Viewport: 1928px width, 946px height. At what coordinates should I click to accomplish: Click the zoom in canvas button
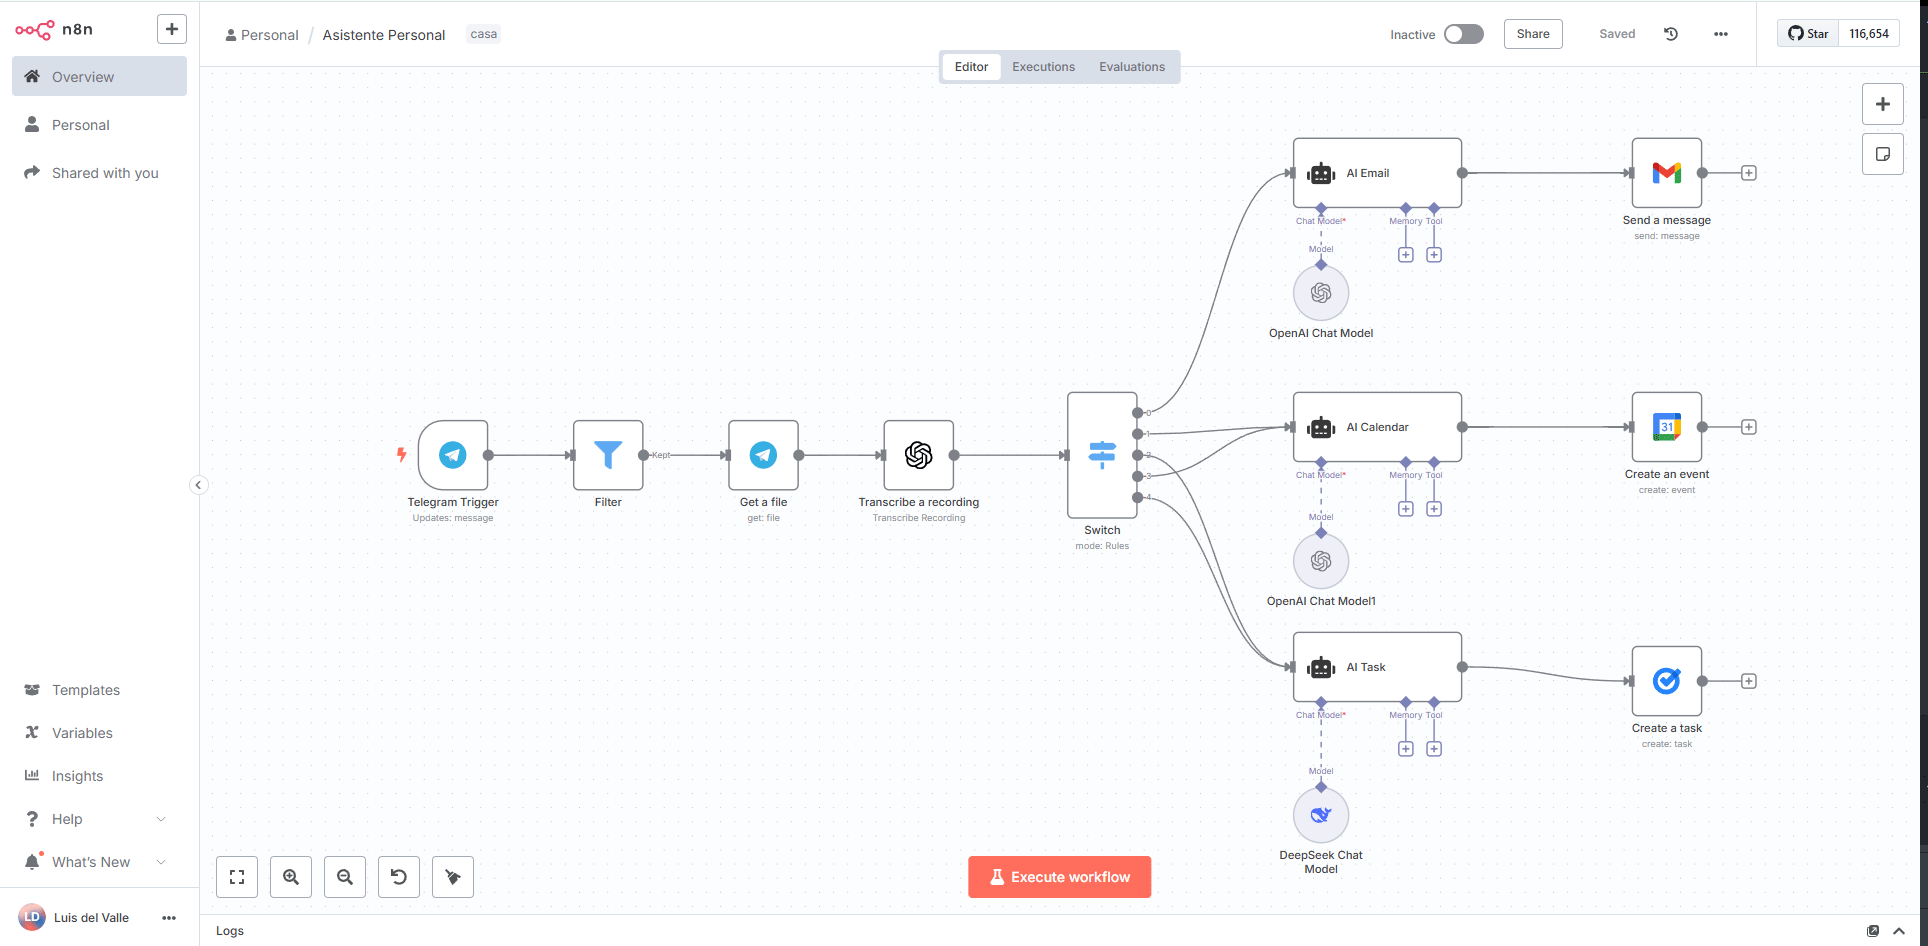(291, 877)
